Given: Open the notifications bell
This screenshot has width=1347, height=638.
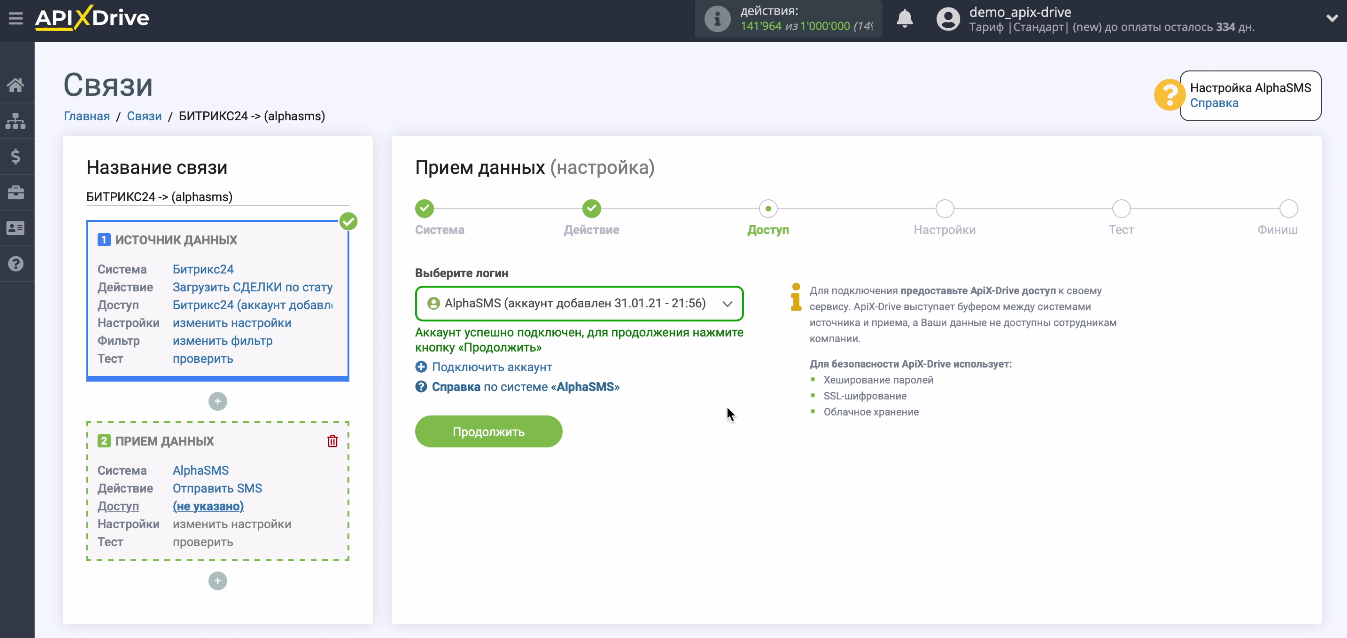Looking at the screenshot, I should point(905,18).
